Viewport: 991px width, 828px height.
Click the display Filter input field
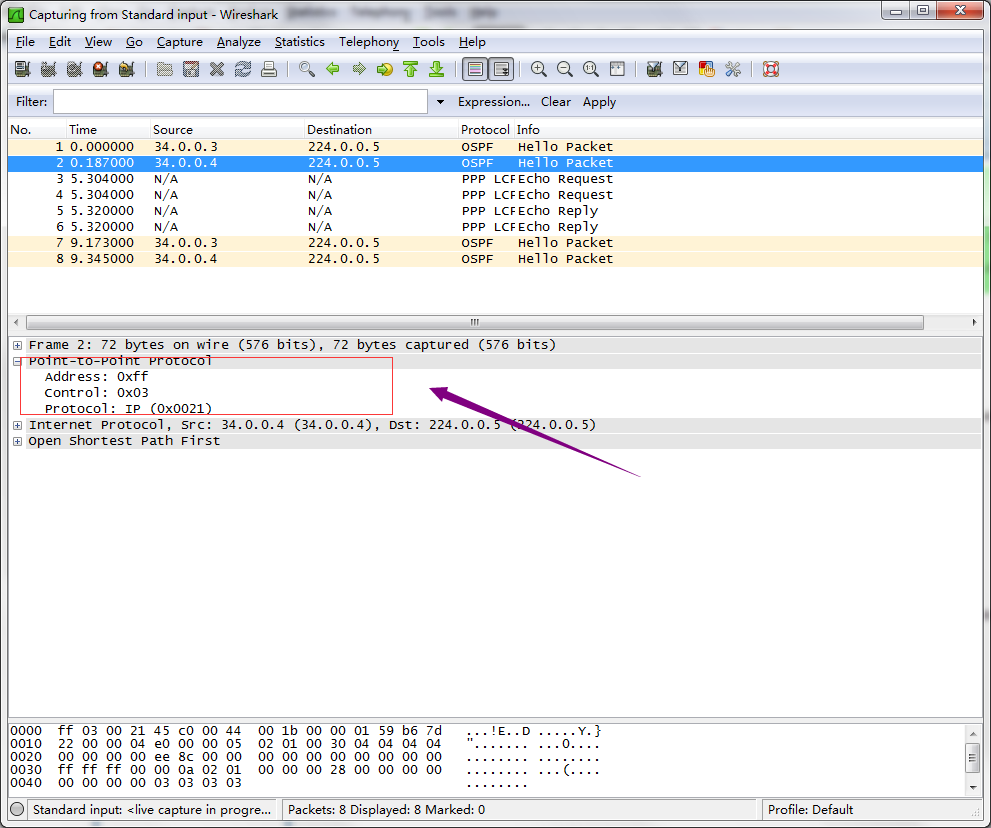click(240, 102)
